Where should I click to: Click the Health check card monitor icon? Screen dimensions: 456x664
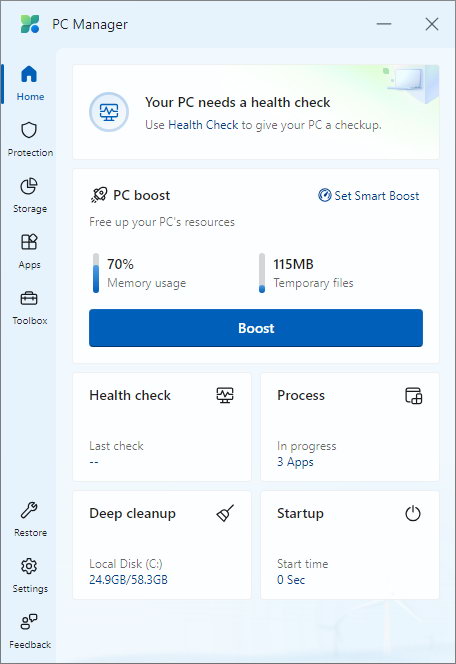pyautogui.click(x=225, y=395)
